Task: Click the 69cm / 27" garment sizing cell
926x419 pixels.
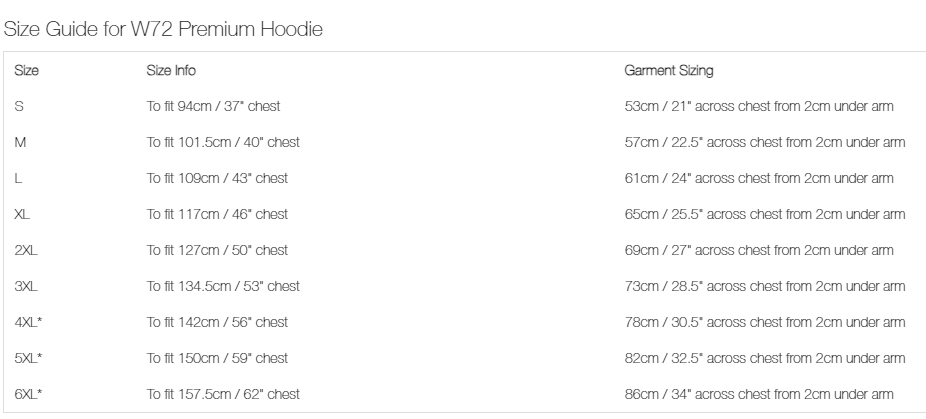Action: pos(759,251)
